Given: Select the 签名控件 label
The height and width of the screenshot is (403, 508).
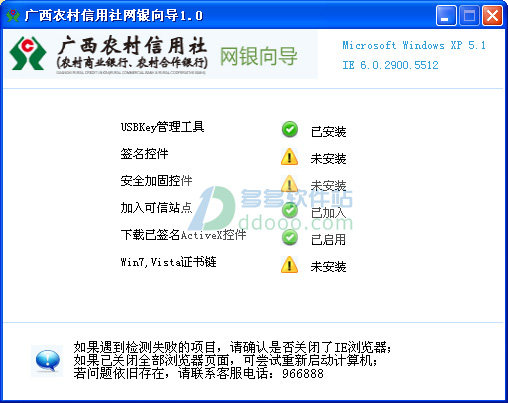Looking at the screenshot, I should (x=144, y=154).
